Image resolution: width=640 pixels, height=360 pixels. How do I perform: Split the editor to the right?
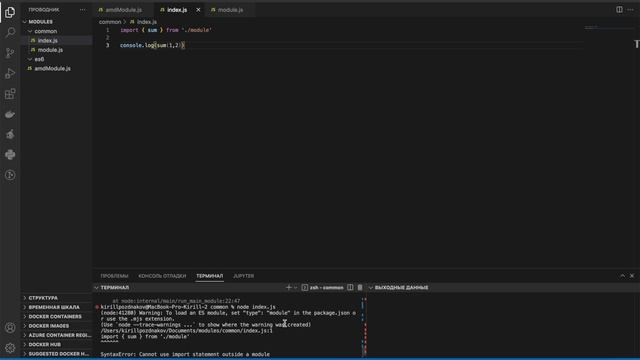(619, 9)
